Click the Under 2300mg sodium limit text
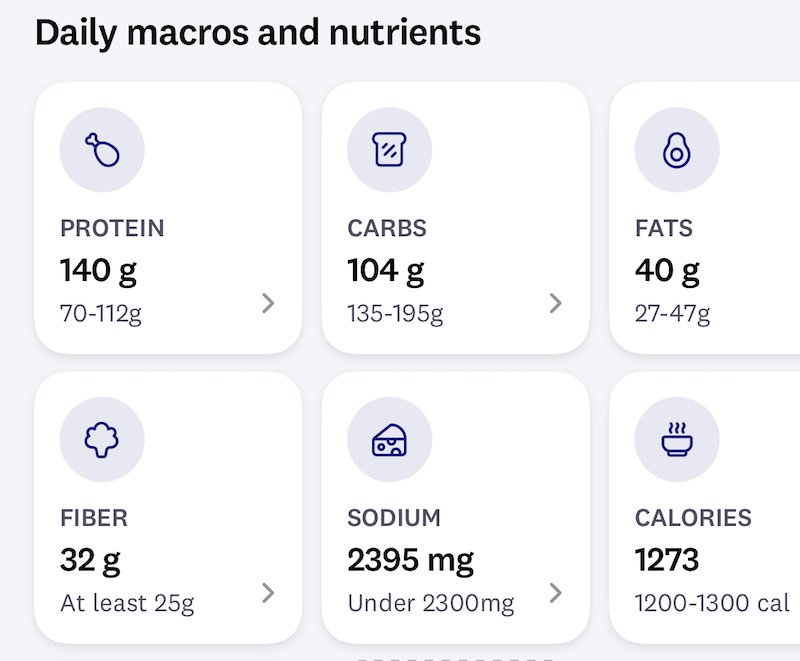This screenshot has width=800, height=661. tap(431, 604)
